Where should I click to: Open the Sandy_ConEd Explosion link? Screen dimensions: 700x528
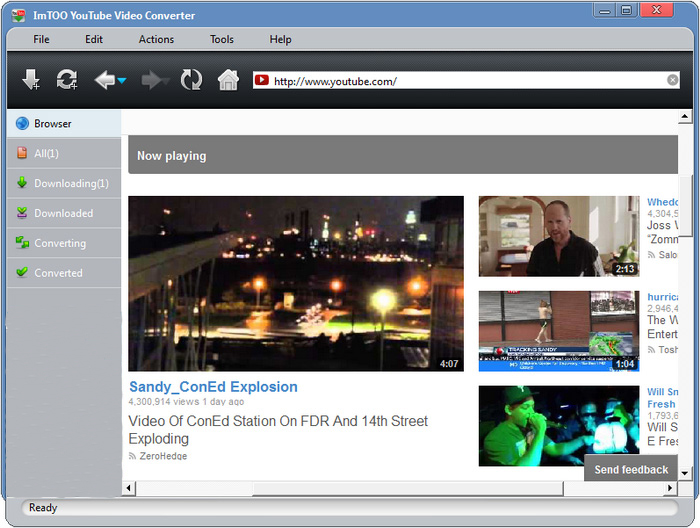click(x=213, y=387)
